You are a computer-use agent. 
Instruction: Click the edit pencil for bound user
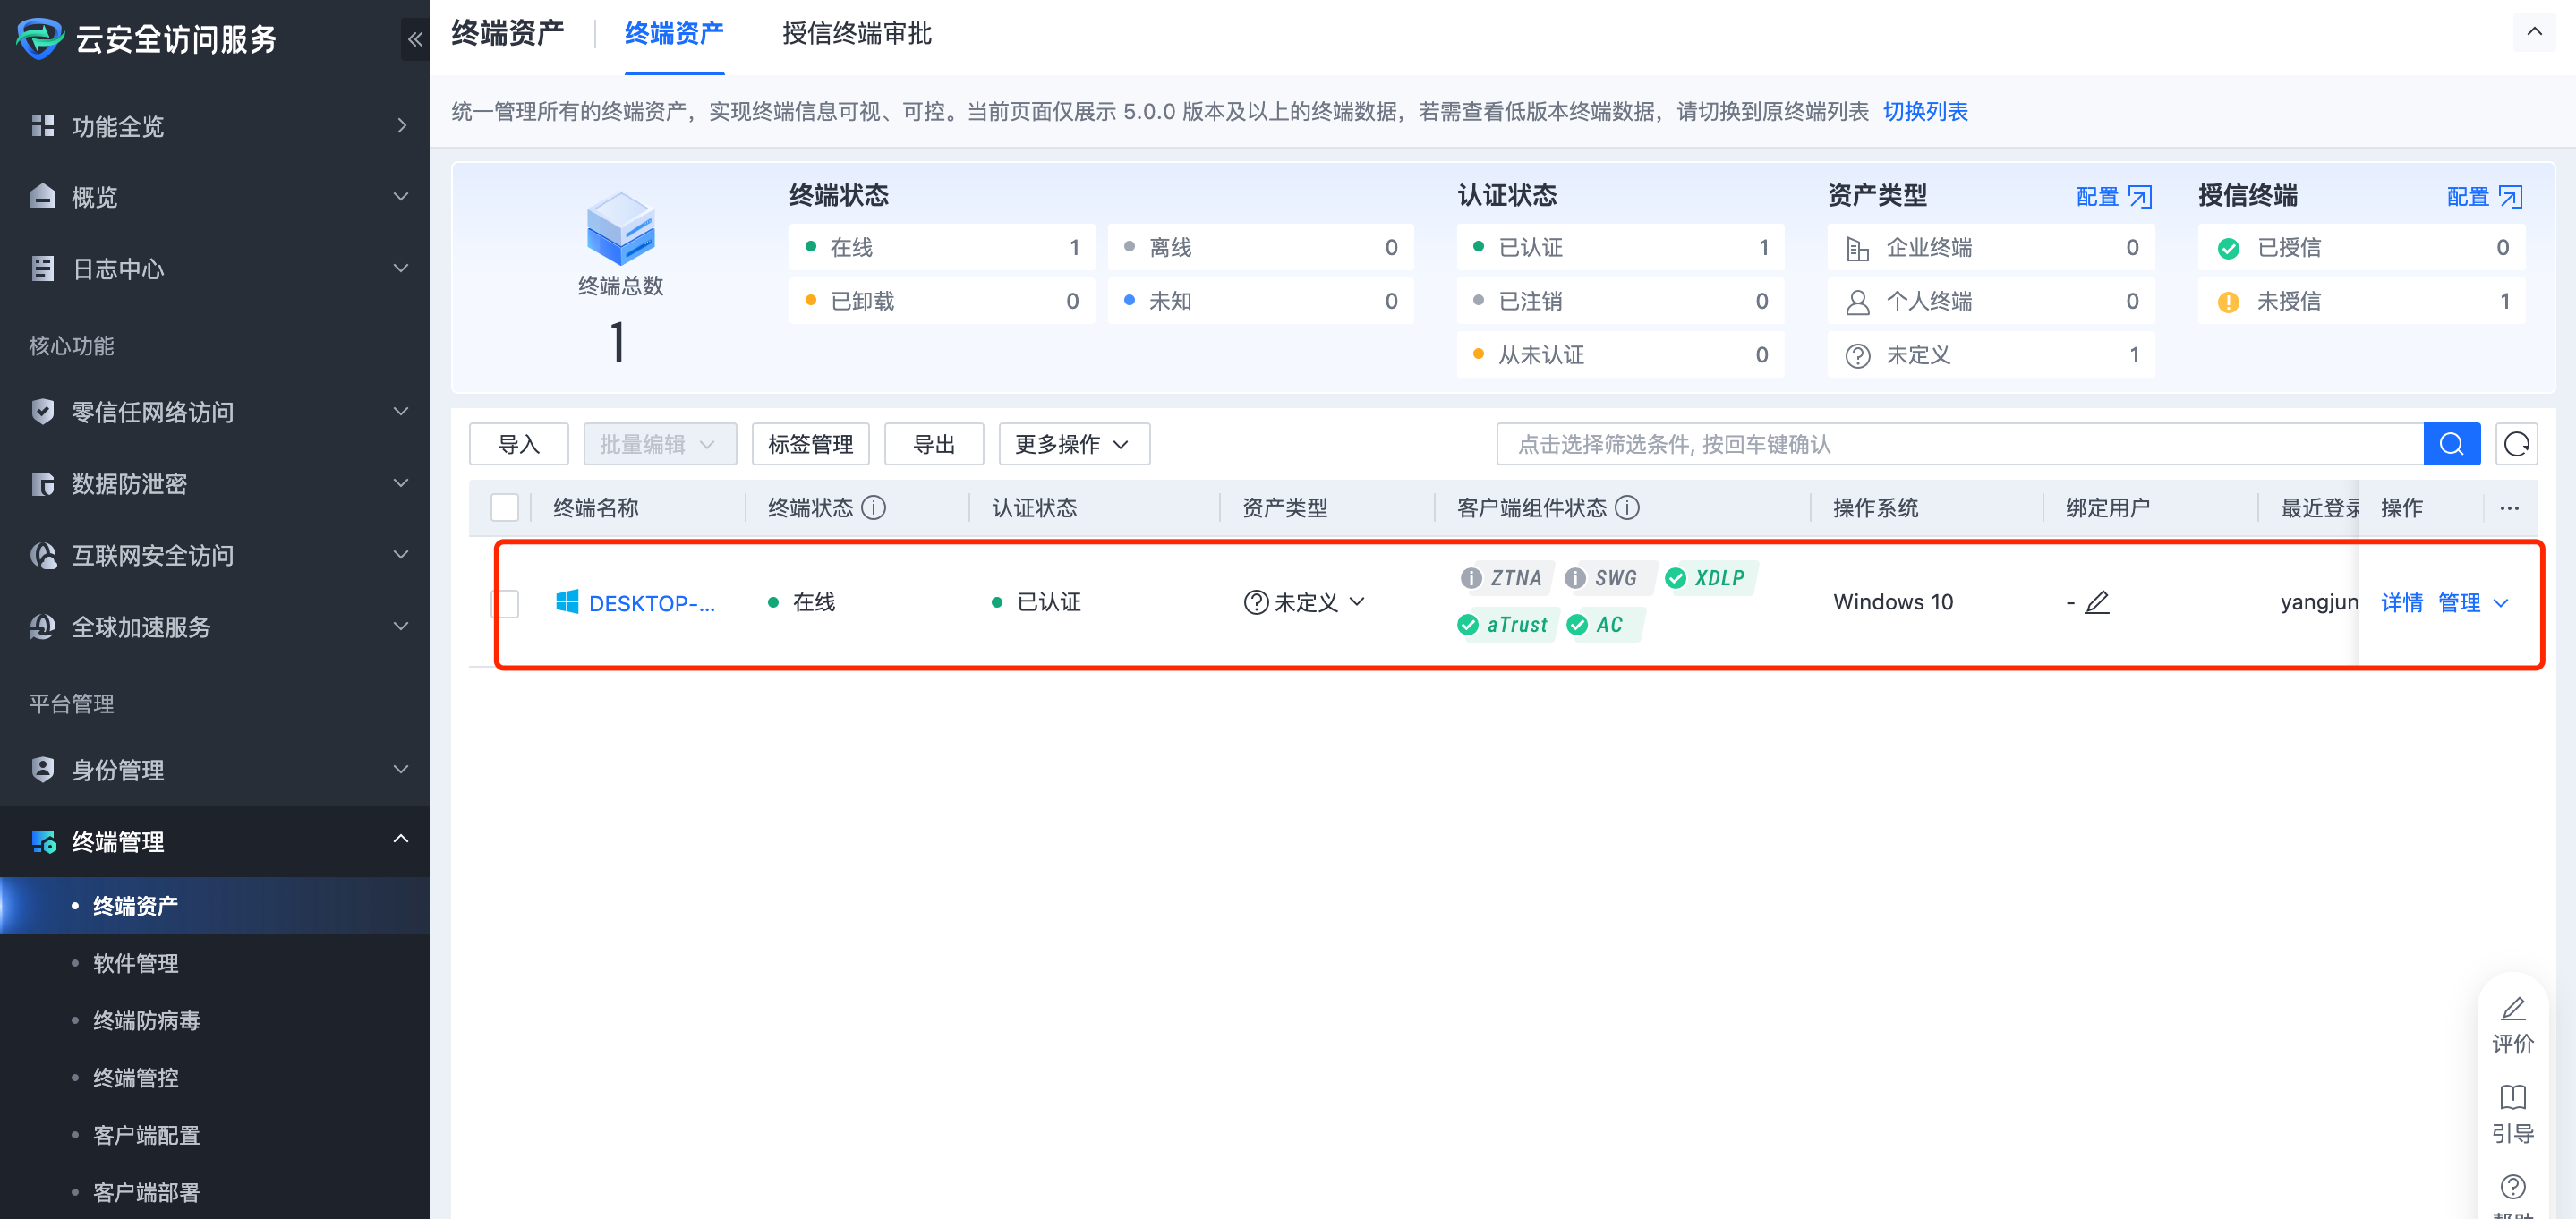2097,602
